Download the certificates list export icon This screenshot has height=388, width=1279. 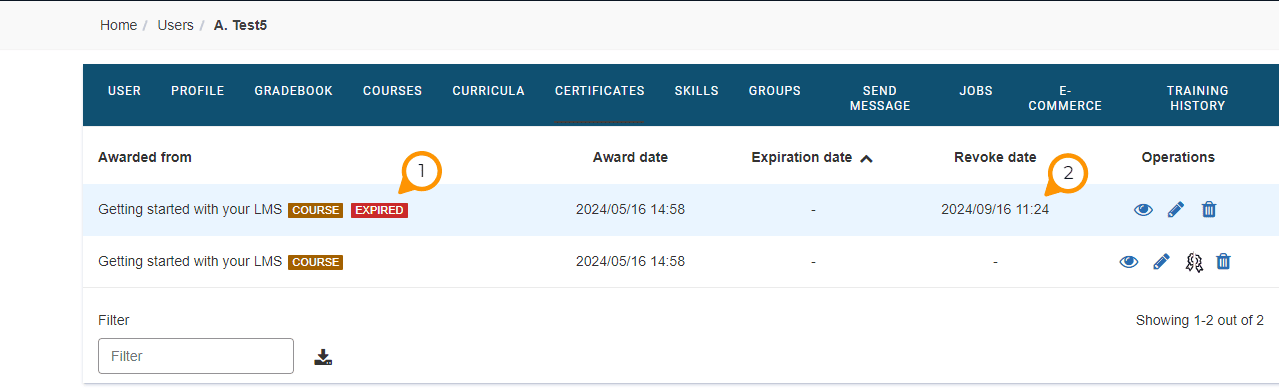[323, 357]
